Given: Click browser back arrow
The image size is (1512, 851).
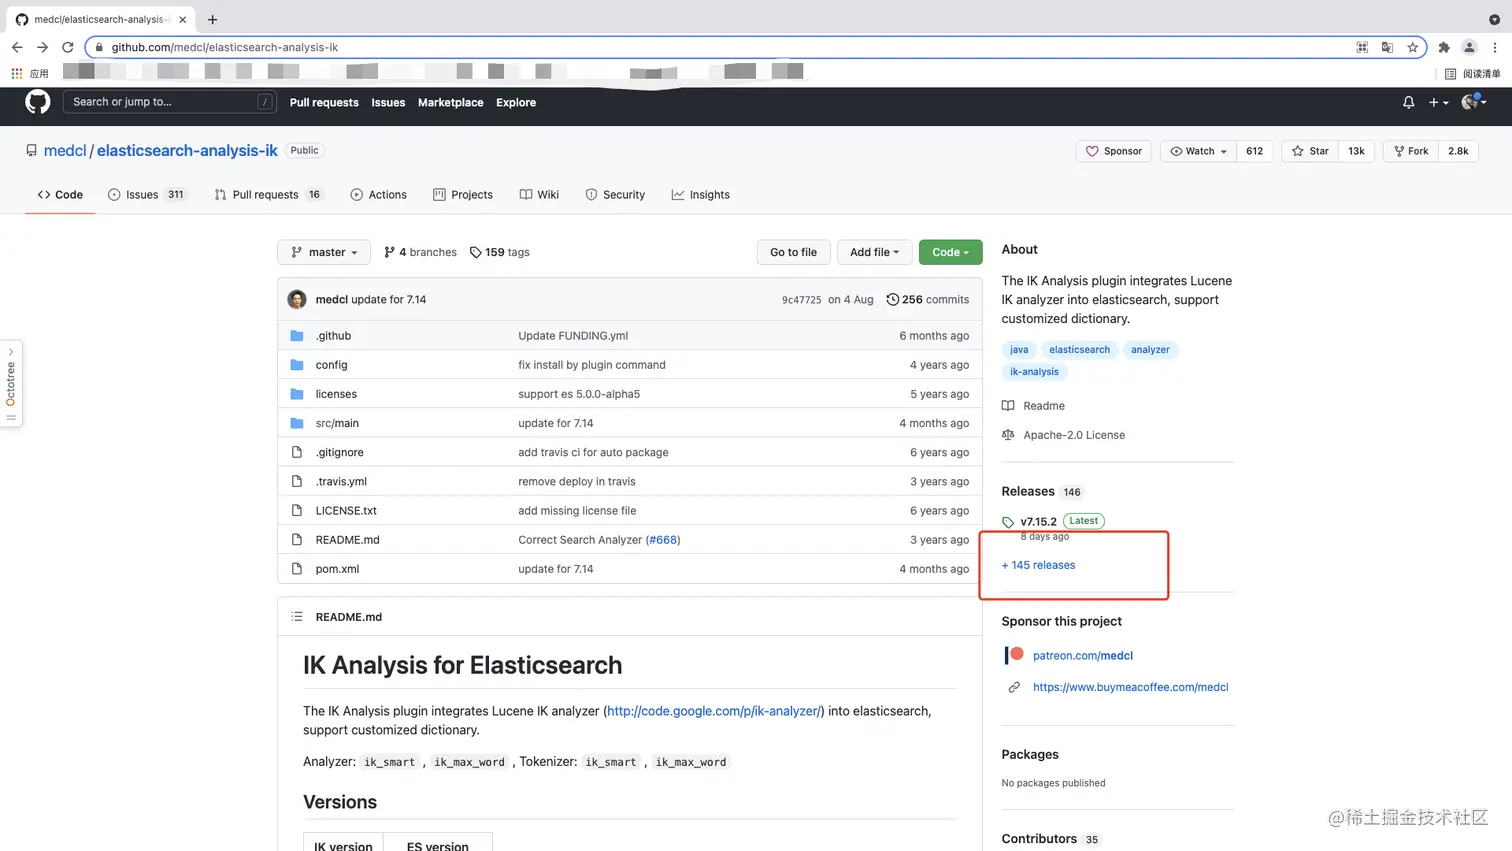Looking at the screenshot, I should coord(17,47).
